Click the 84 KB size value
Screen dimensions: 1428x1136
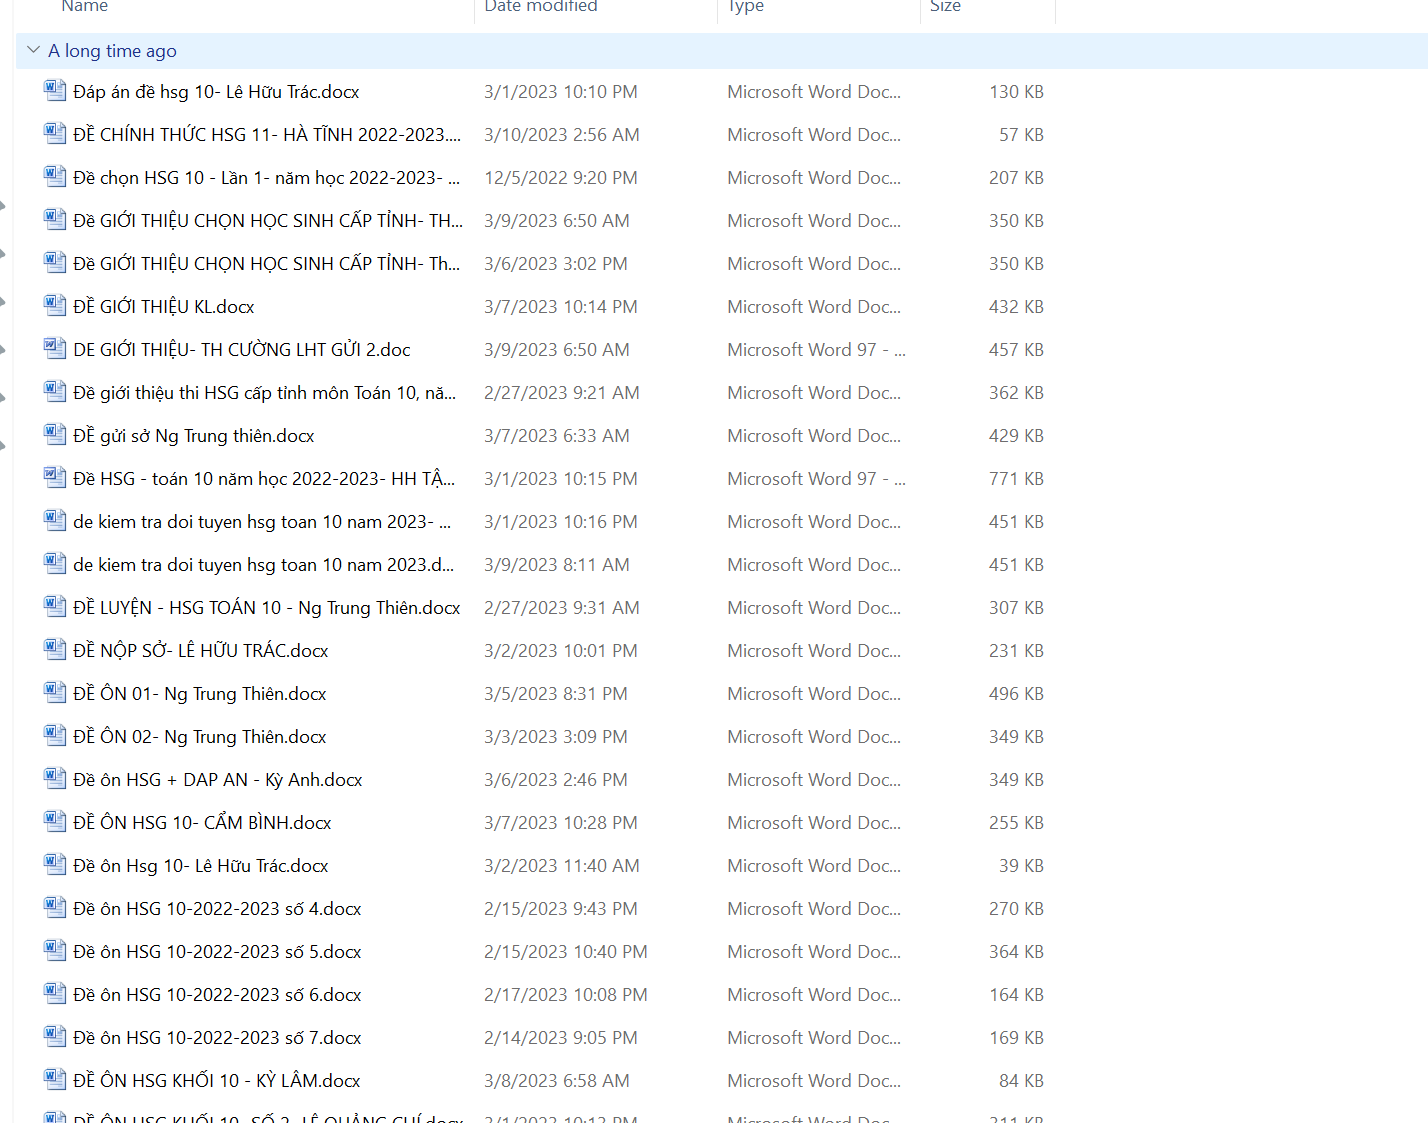(x=1021, y=1081)
